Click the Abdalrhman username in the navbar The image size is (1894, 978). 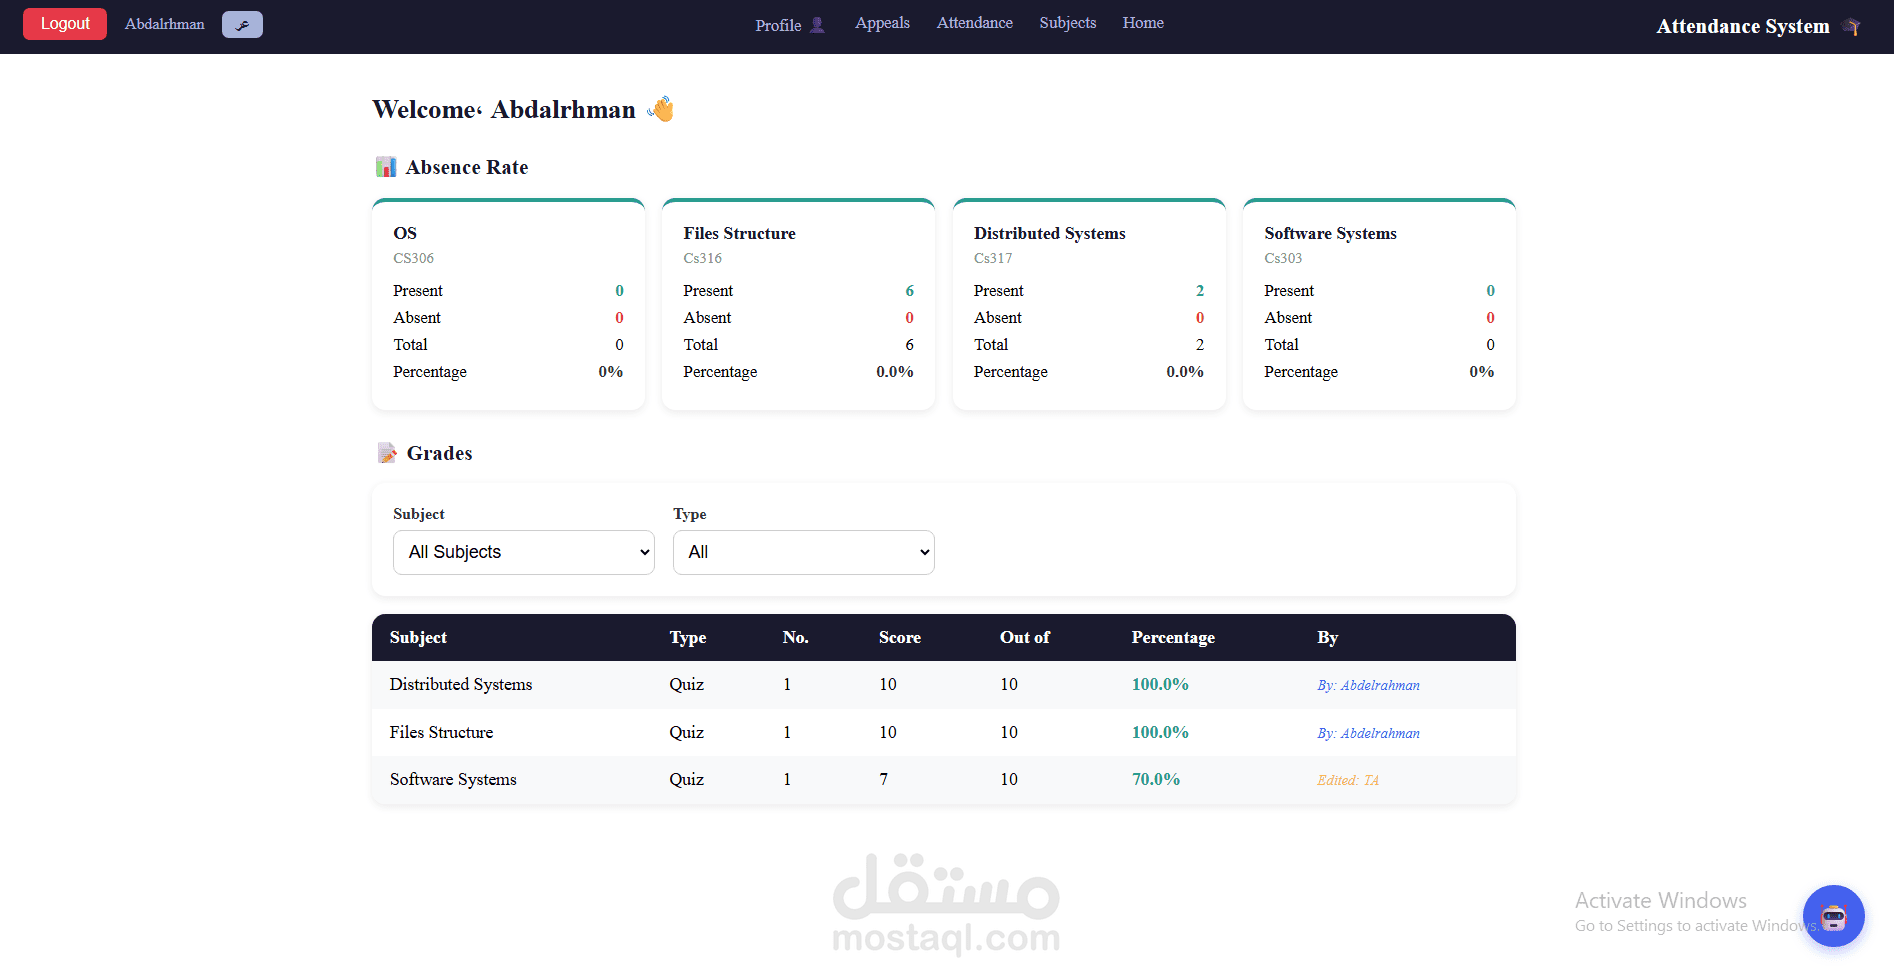[x=164, y=24]
